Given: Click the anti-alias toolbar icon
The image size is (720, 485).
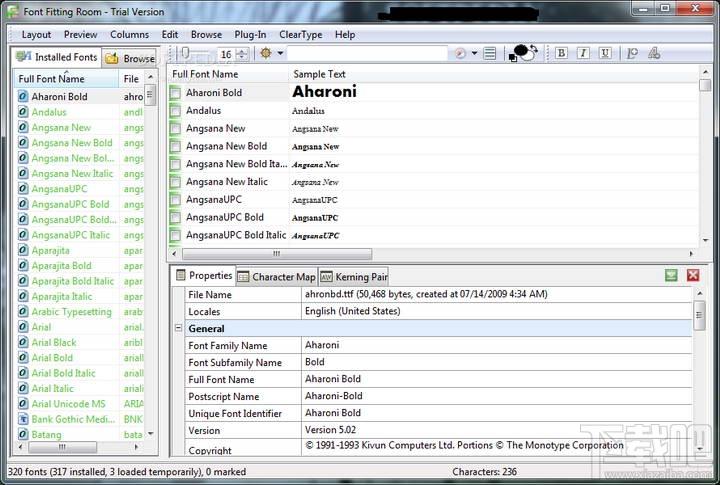Looking at the screenshot, I should click(x=632, y=53).
